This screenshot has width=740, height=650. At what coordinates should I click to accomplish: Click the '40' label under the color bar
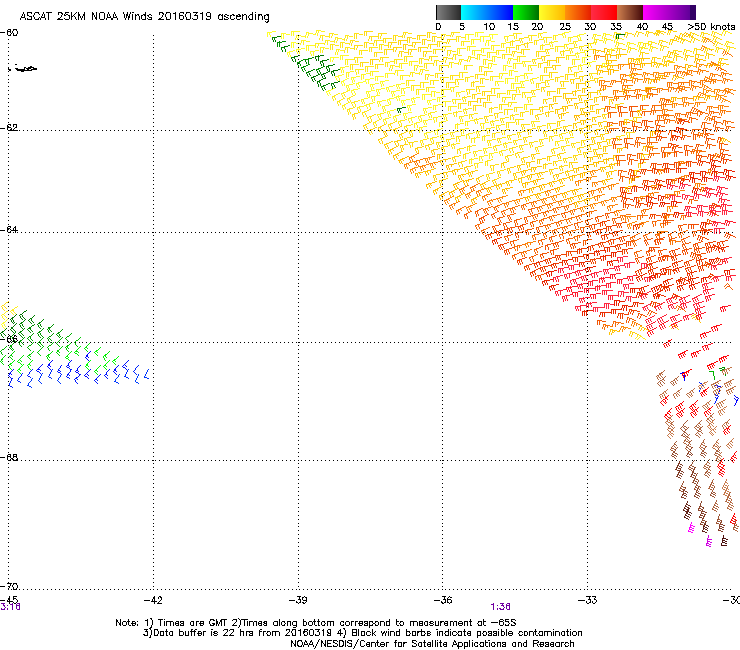point(642,27)
